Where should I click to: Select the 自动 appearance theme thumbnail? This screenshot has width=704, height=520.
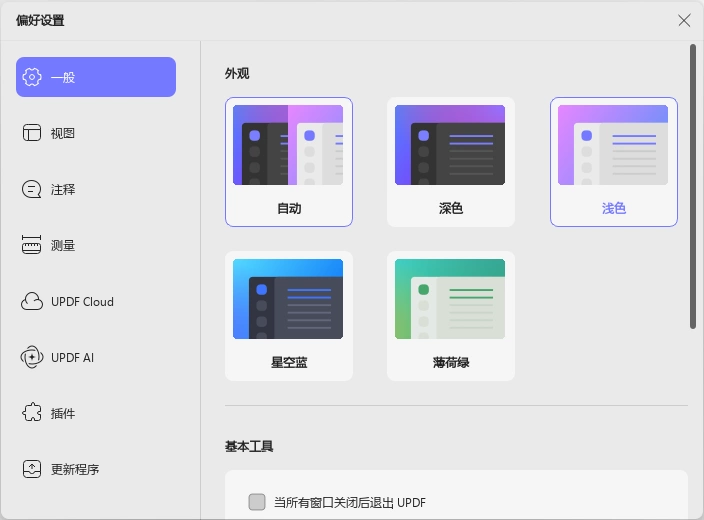pyautogui.click(x=288, y=145)
